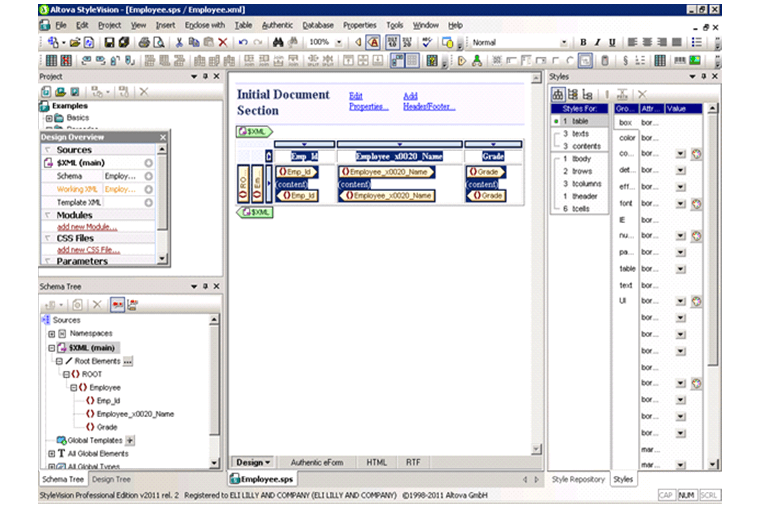Click the ellipsis button beside Root Elements
The height and width of the screenshot is (511, 757).
[x=127, y=361]
